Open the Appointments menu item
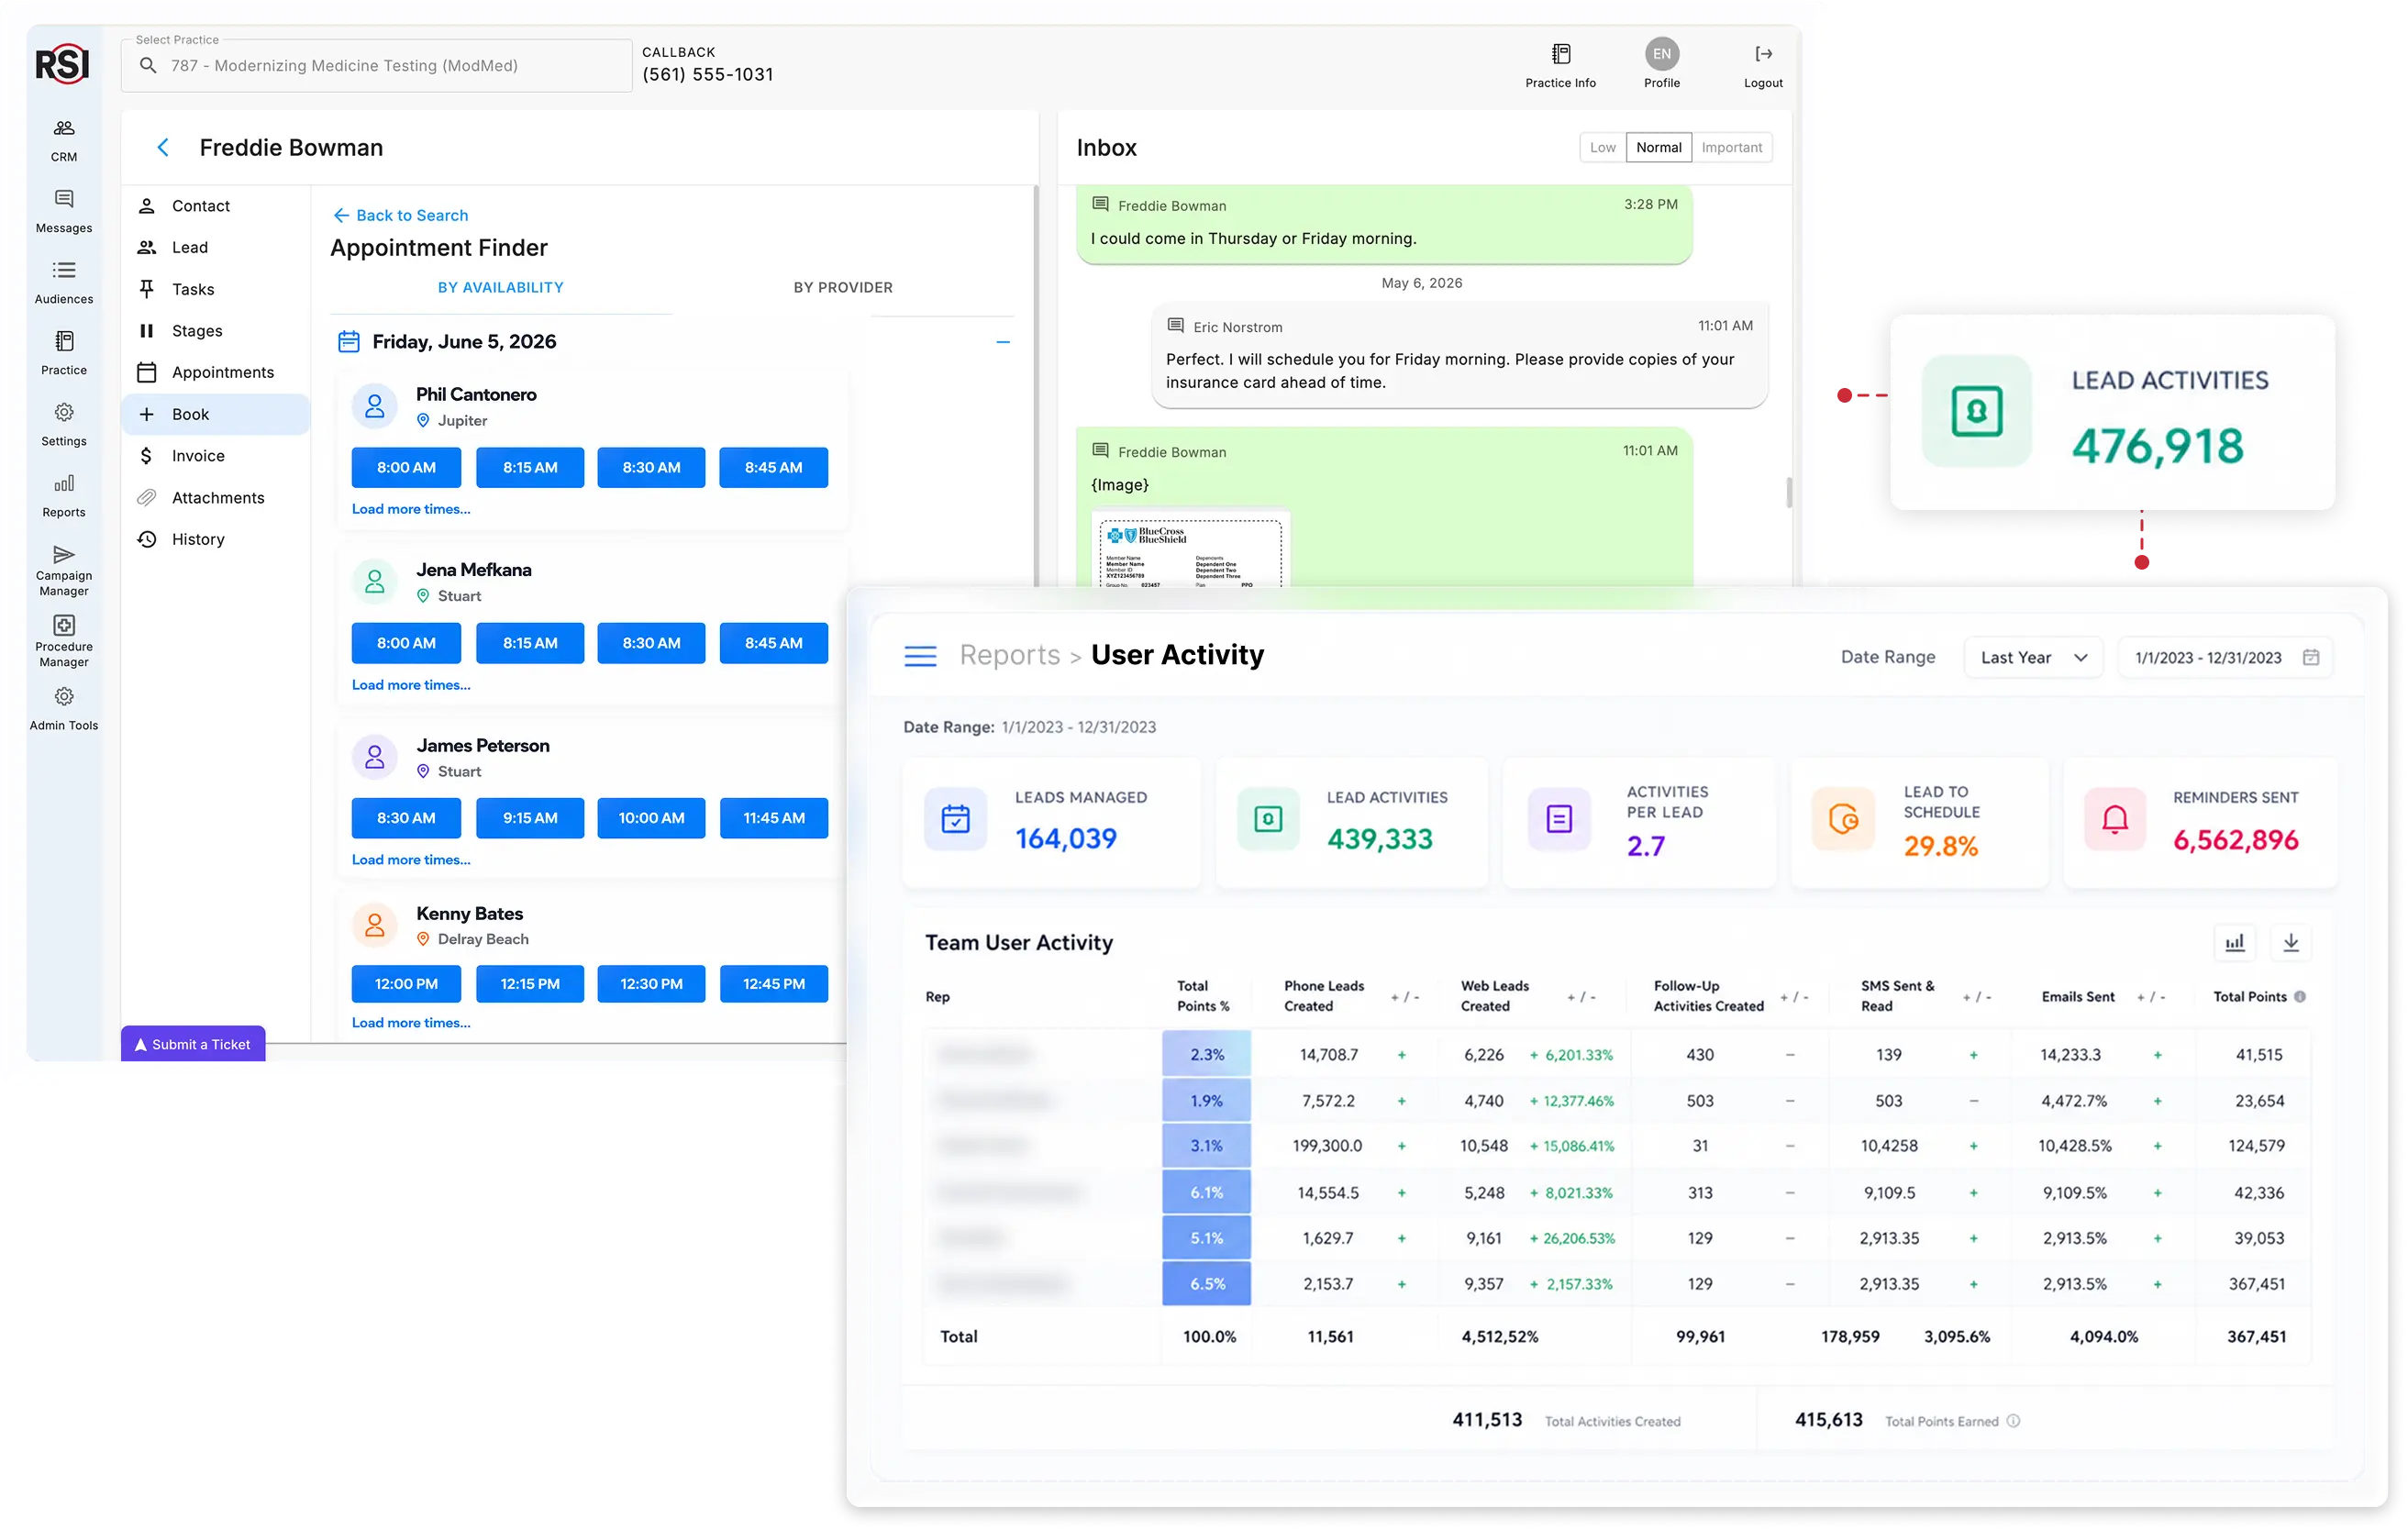Viewport: 2408px width, 1530px height. 216,373
